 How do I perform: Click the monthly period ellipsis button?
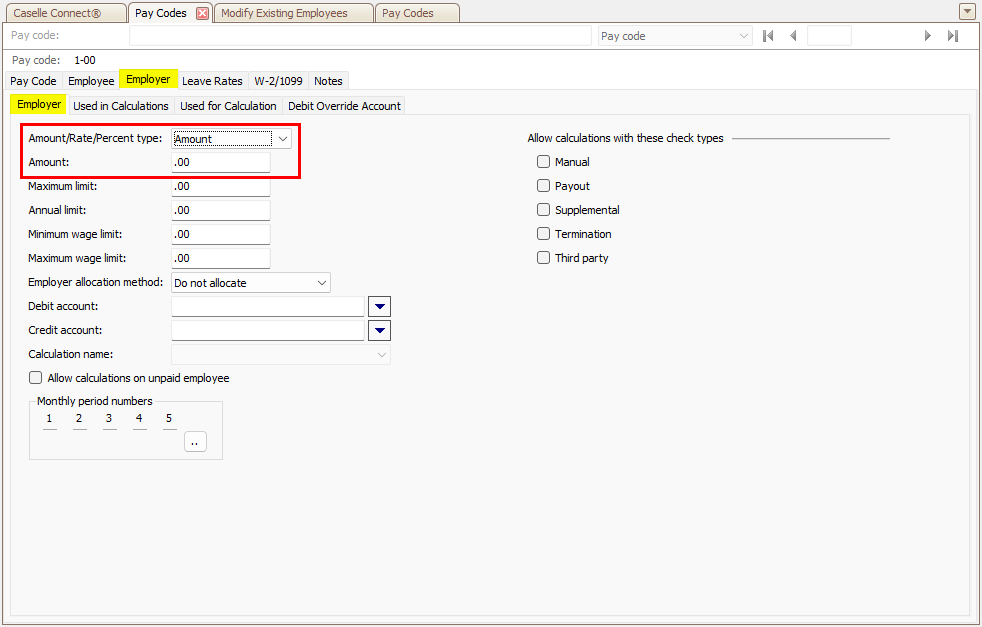click(x=195, y=441)
